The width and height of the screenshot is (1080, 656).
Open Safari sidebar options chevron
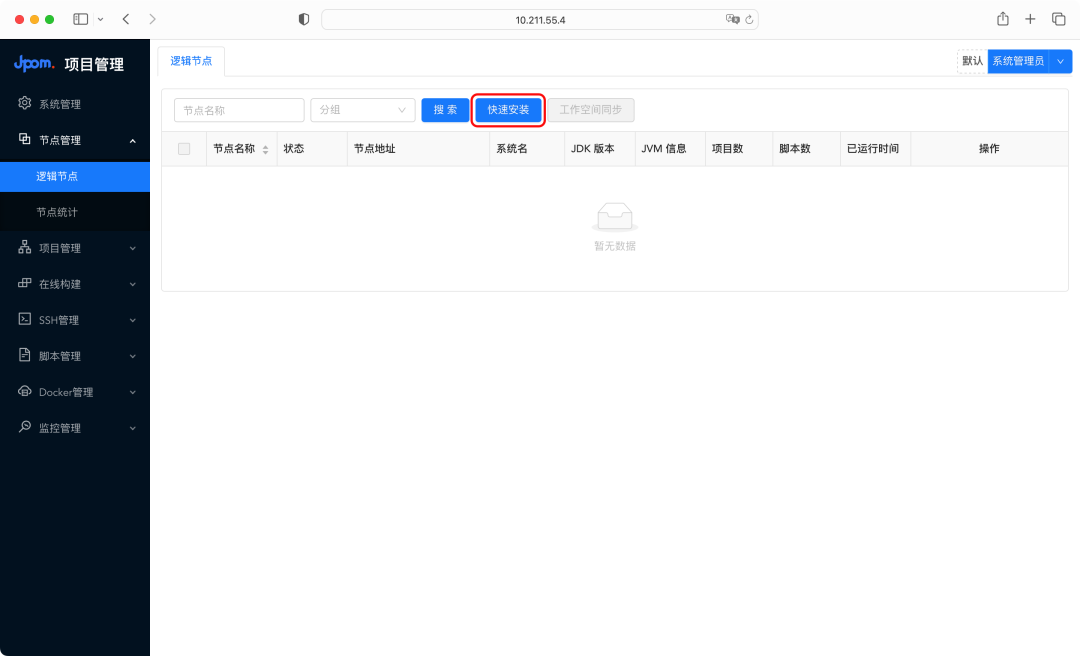(x=101, y=19)
